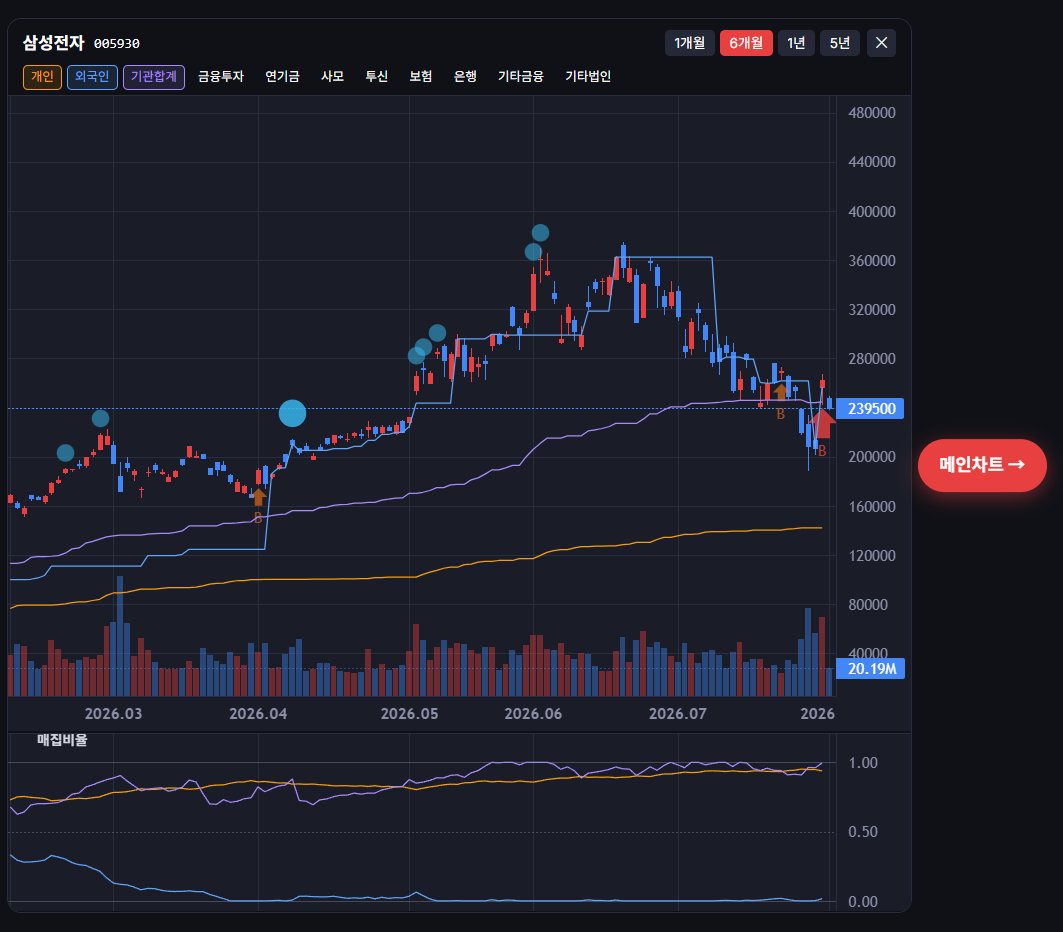Viewport: 1063px width, 932px height.
Task: Click the volume label 20.19M
Action: (870, 669)
